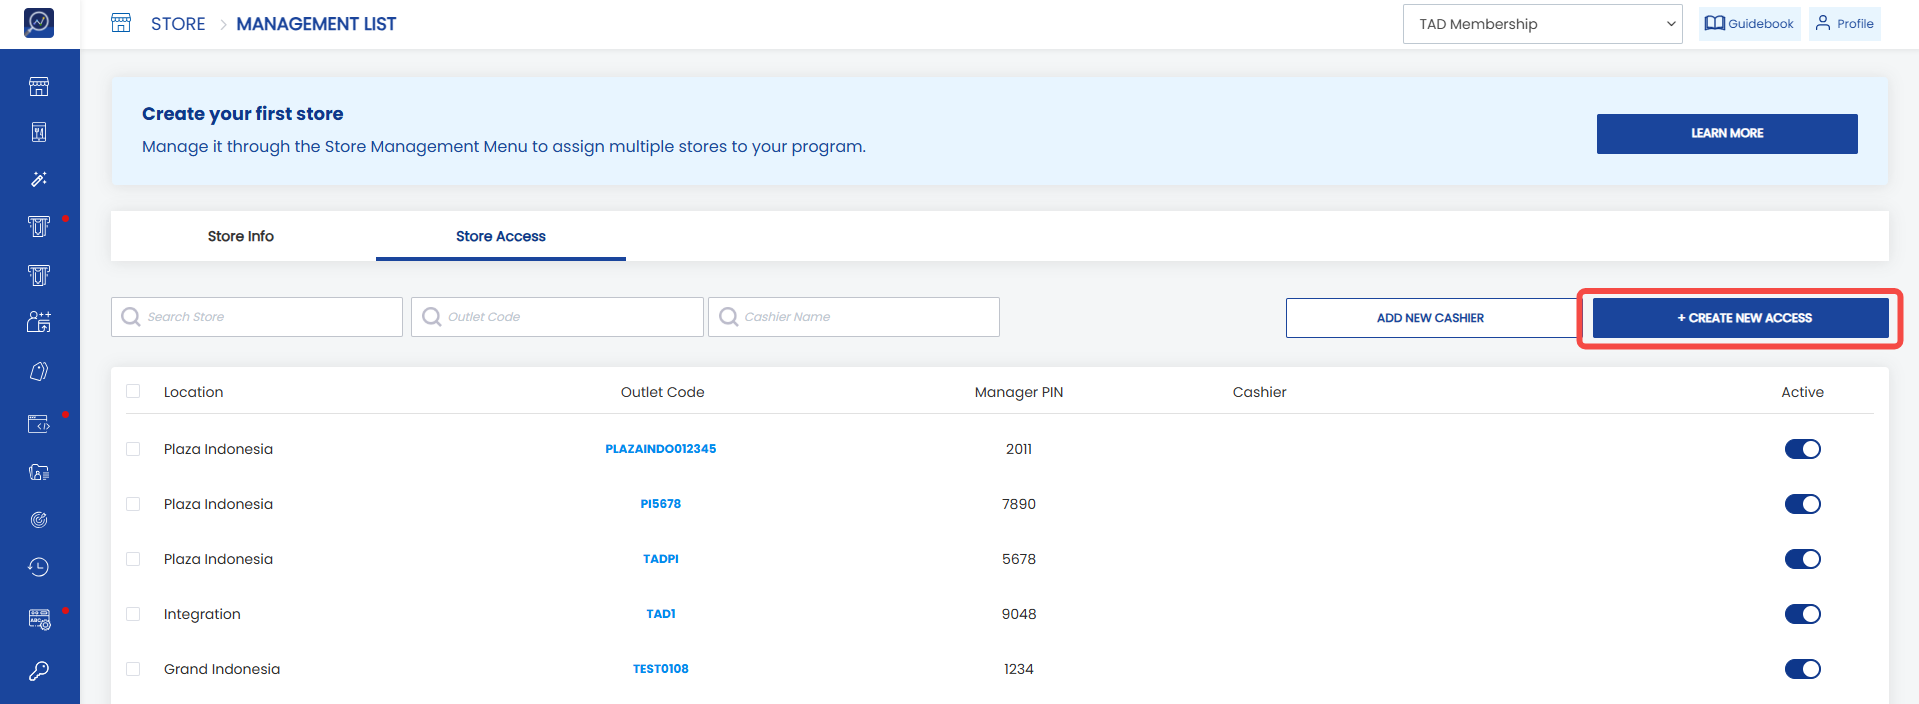This screenshot has width=1919, height=704.
Task: Click the Integration location cell
Action: point(202,614)
